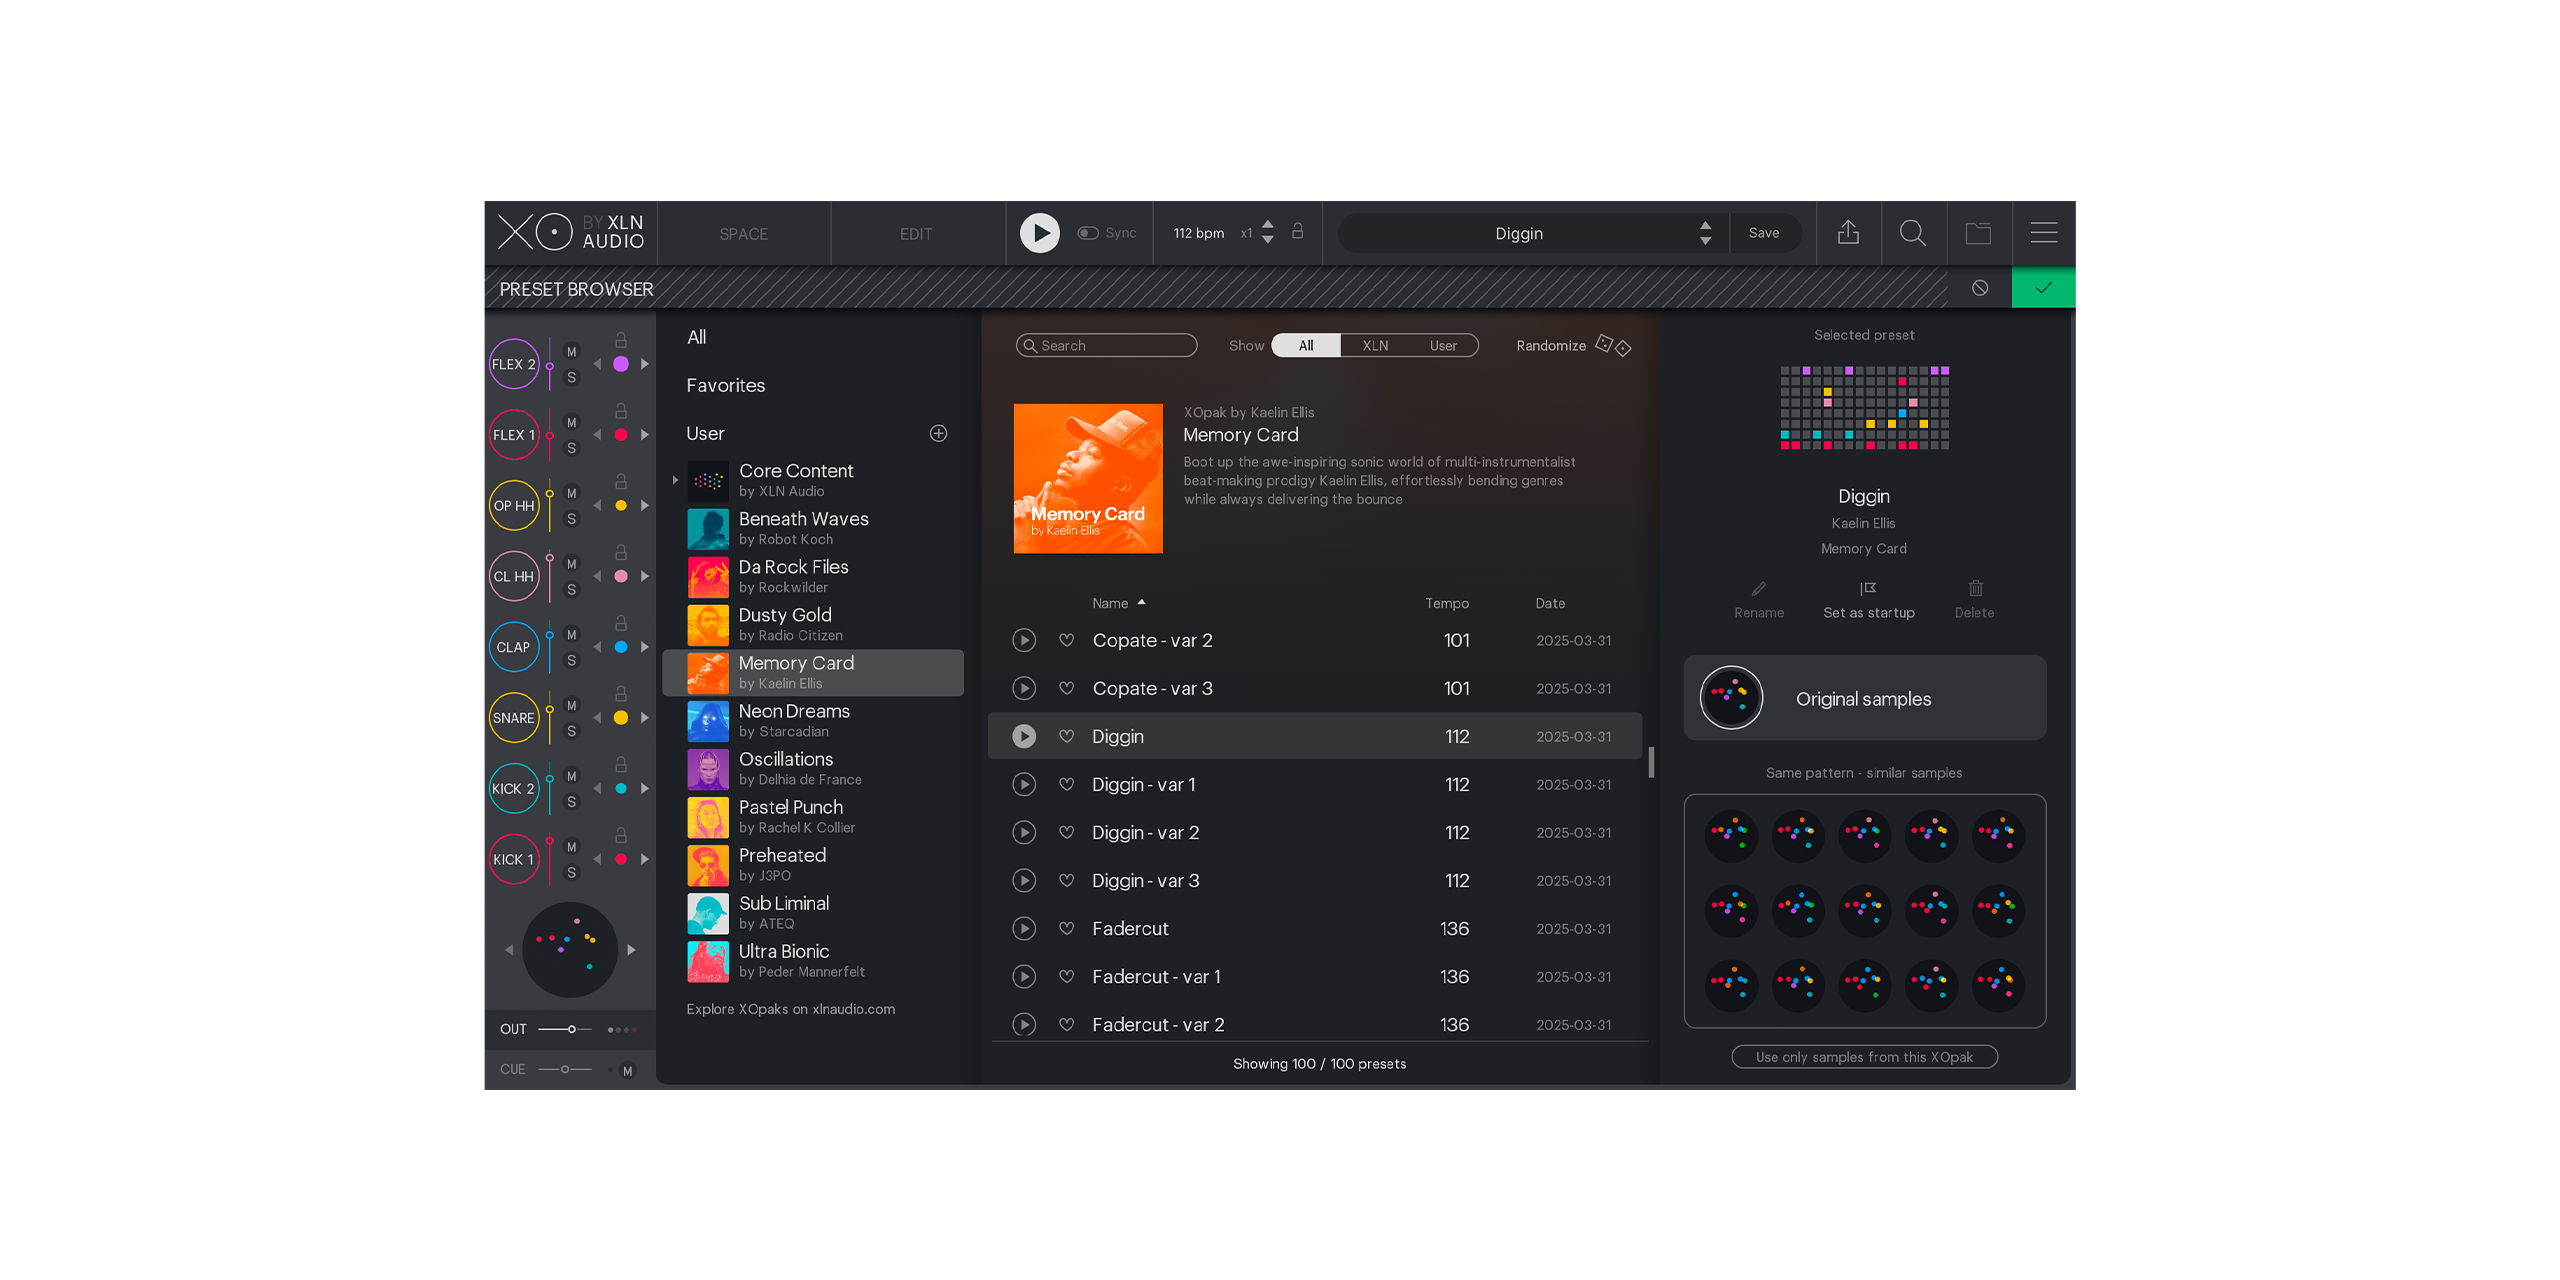Open Explore XOpaks on xlnaudio.com link
Viewport: 2560px width, 1280px height.
coord(790,1009)
